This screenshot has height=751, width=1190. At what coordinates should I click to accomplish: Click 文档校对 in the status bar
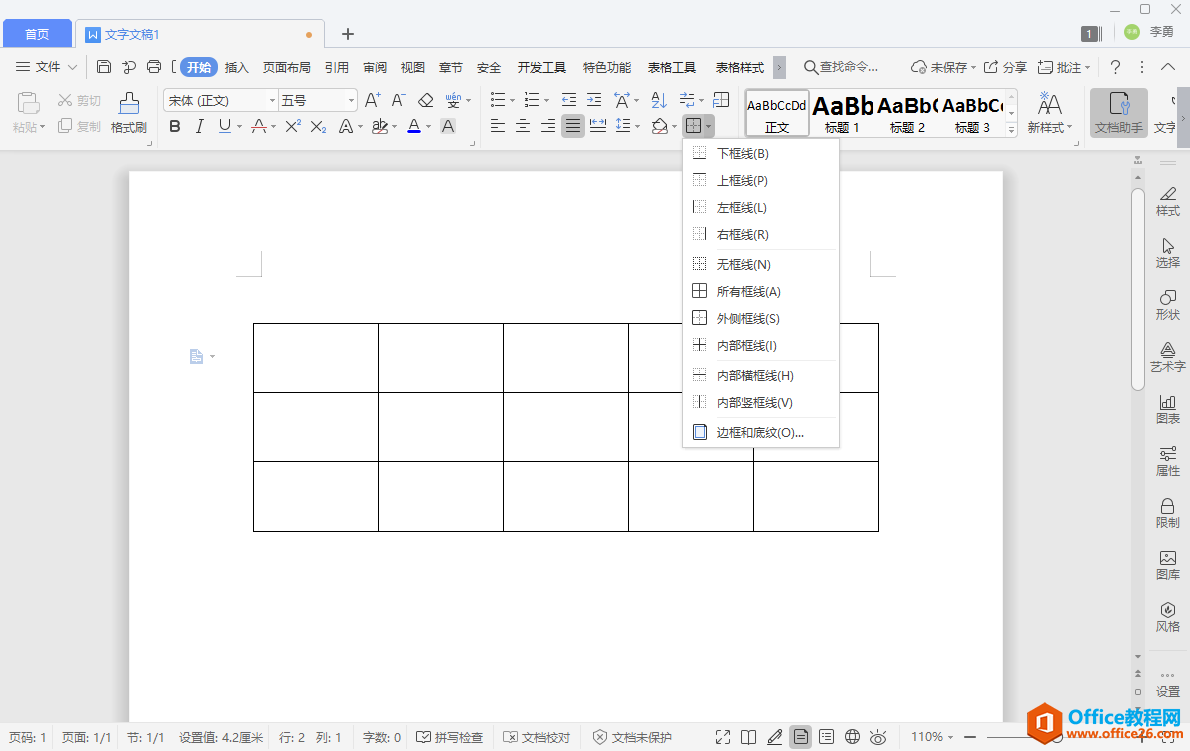point(537,737)
